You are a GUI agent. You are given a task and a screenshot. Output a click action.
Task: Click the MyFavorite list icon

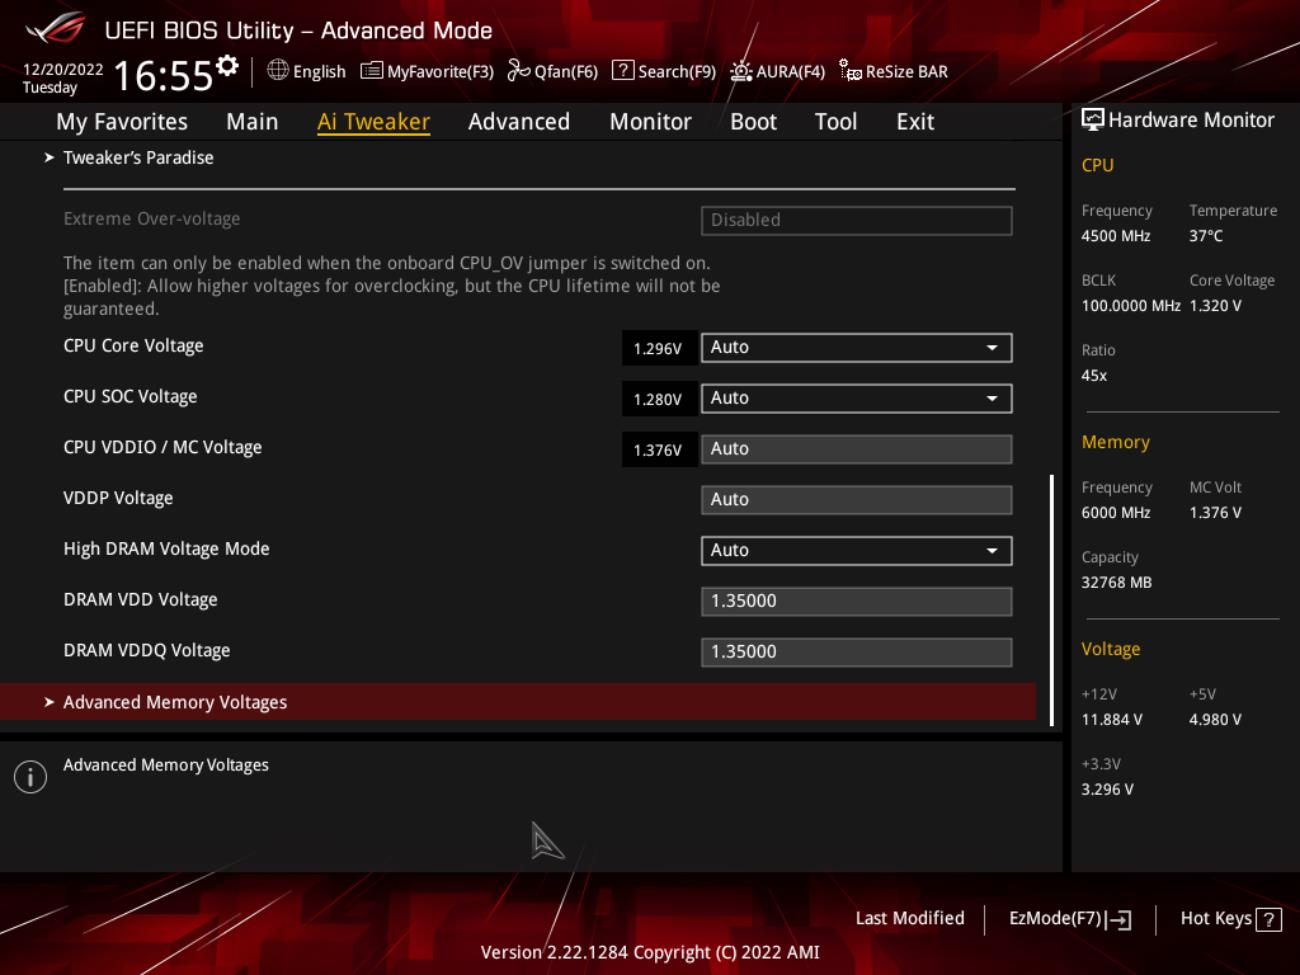[x=371, y=70]
